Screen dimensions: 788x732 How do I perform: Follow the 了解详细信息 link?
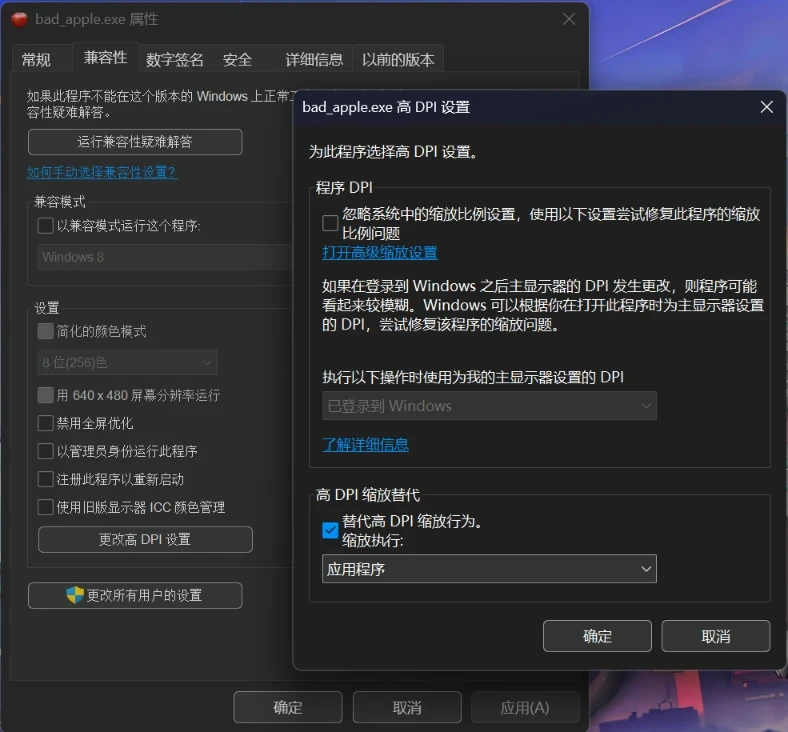click(x=365, y=444)
